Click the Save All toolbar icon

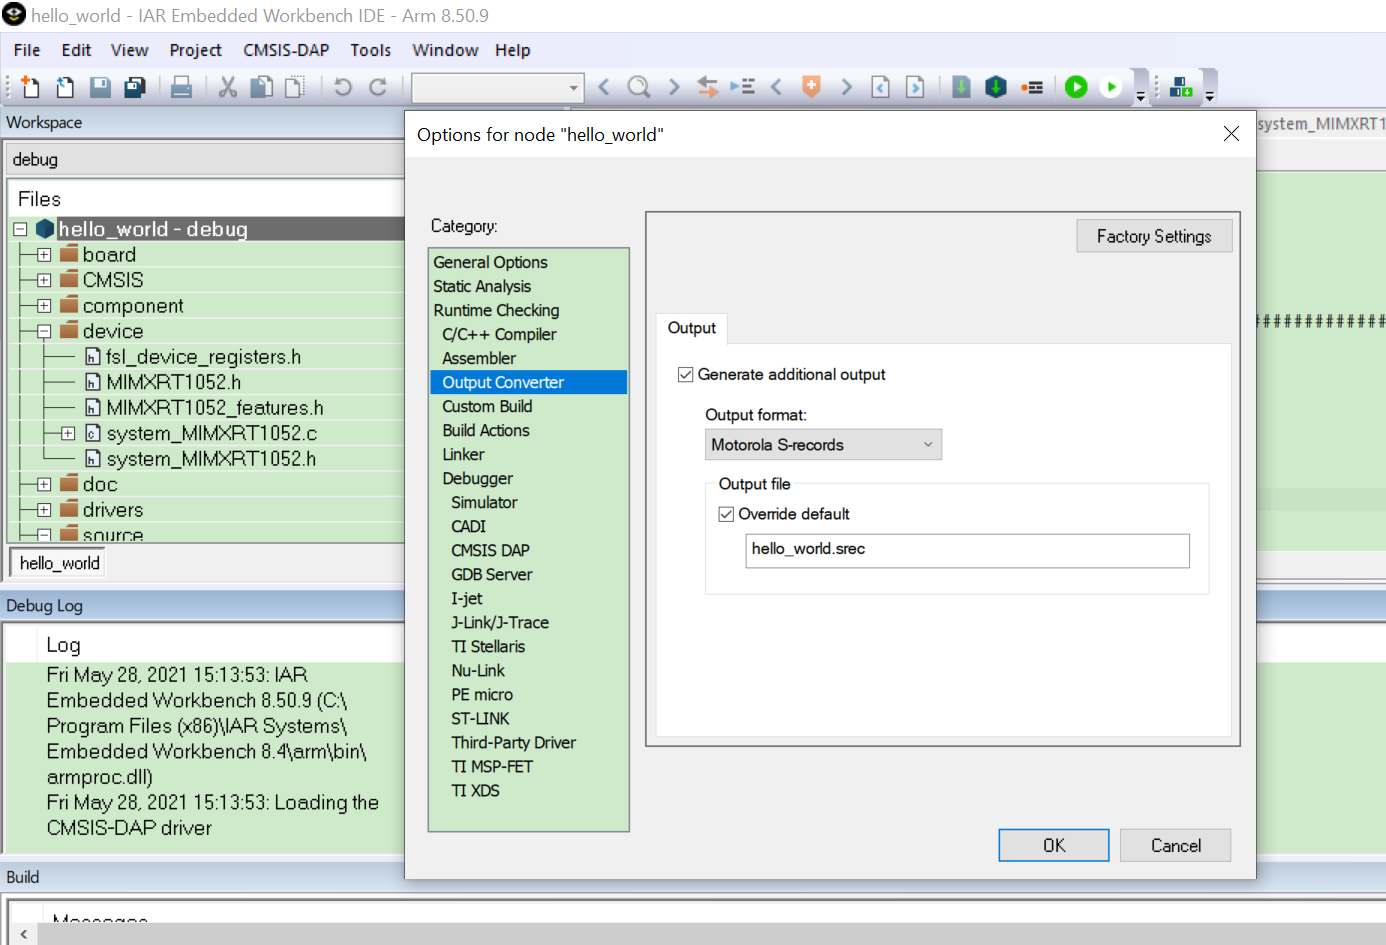click(x=135, y=87)
